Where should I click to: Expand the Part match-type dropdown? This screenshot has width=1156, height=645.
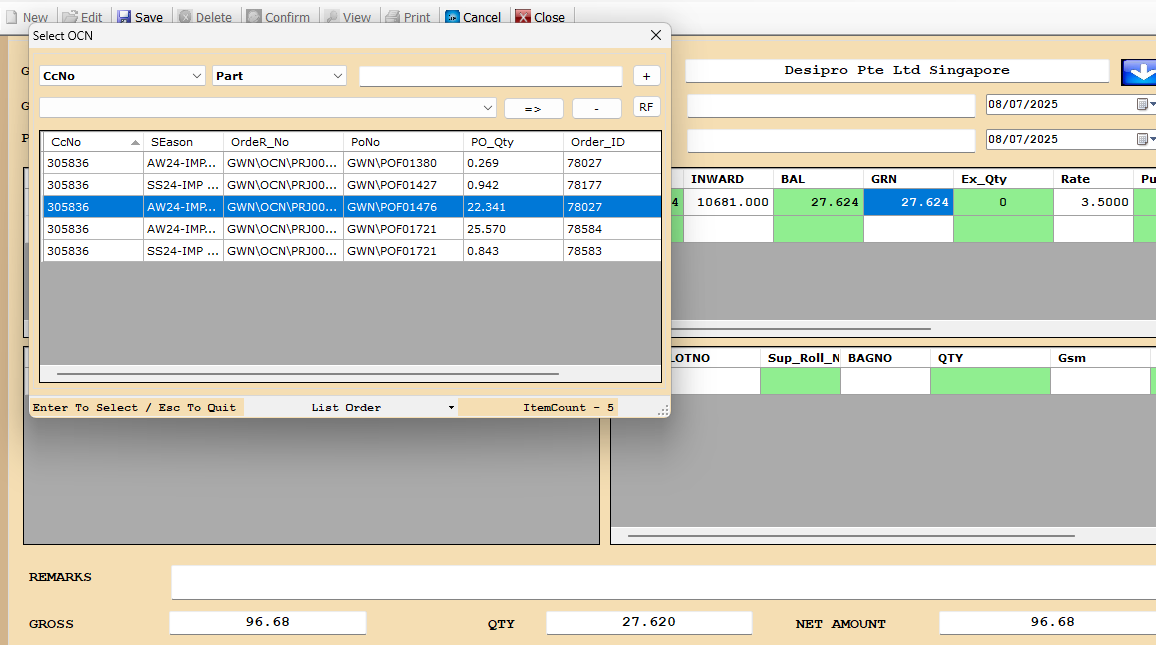(x=337, y=76)
